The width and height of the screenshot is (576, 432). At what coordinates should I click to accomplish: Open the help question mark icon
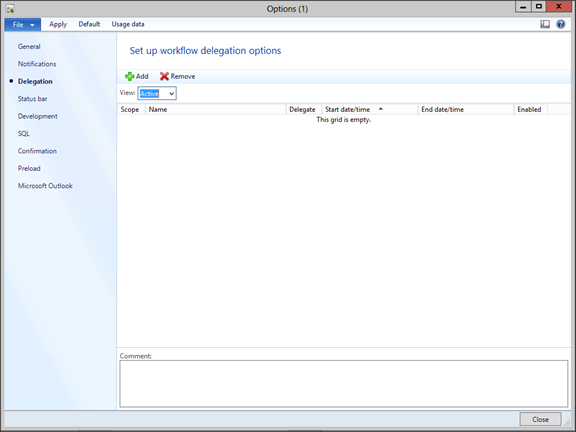[561, 24]
